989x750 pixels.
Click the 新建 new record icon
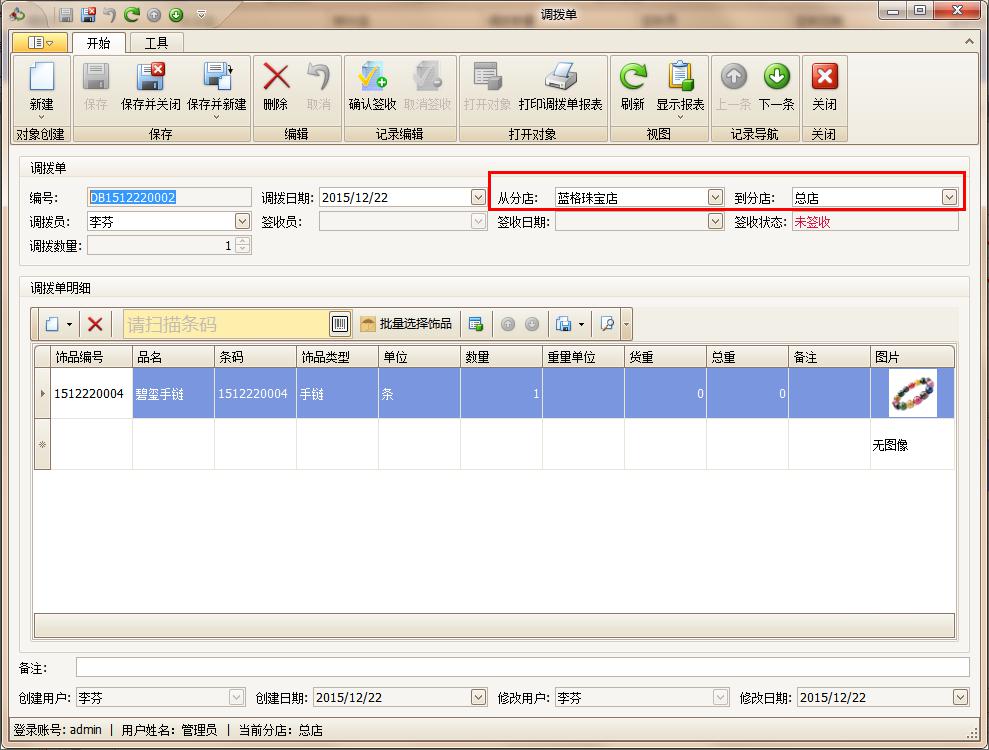coord(42,78)
